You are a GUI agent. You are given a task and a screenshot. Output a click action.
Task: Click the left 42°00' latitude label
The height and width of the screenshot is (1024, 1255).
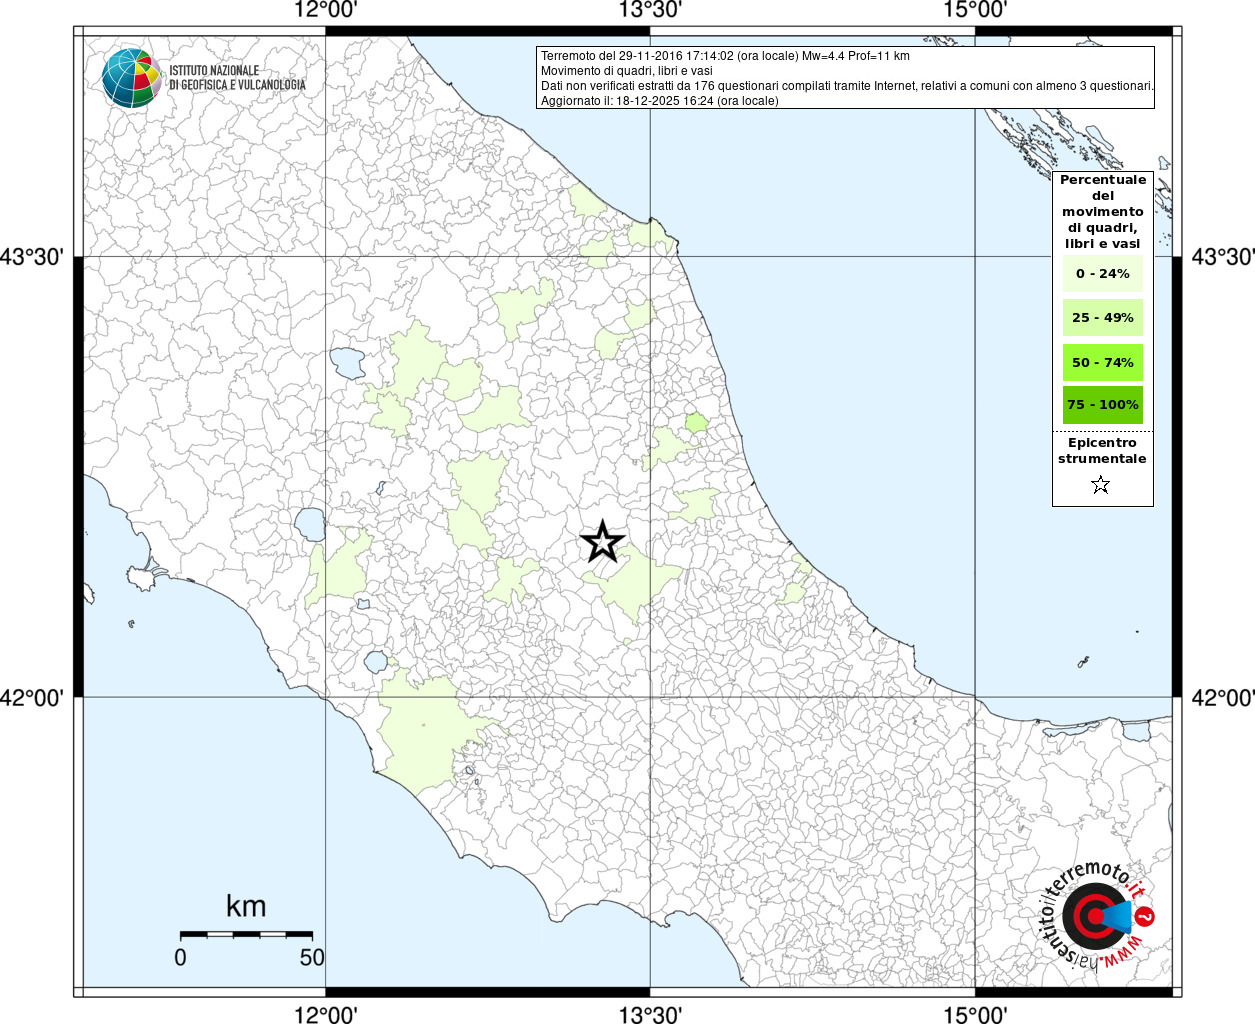tap(32, 697)
